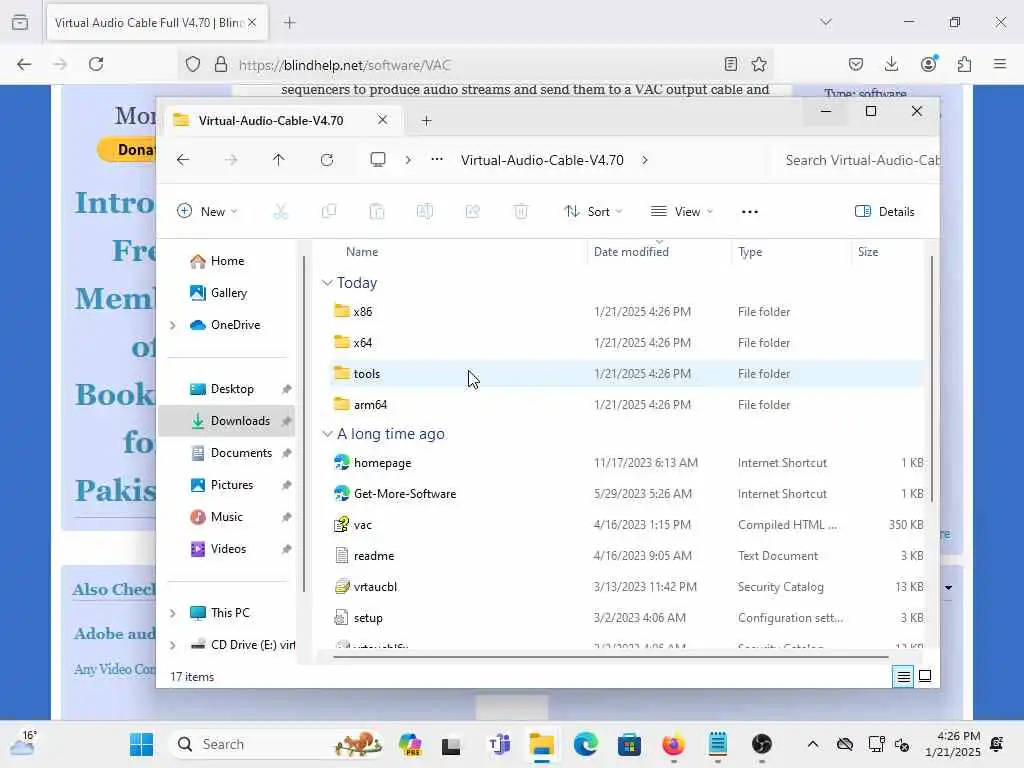Open Save to Pocket icon in Firefox

(x=856, y=64)
